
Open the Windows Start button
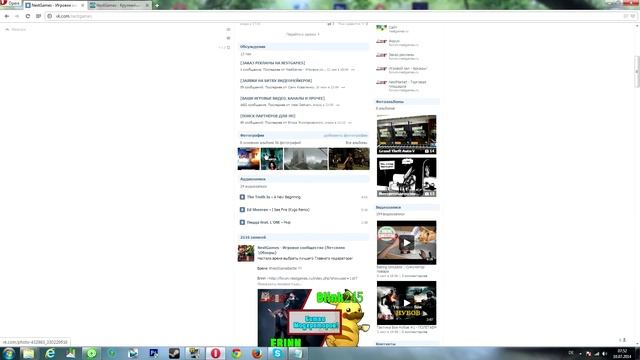click(x=8, y=353)
